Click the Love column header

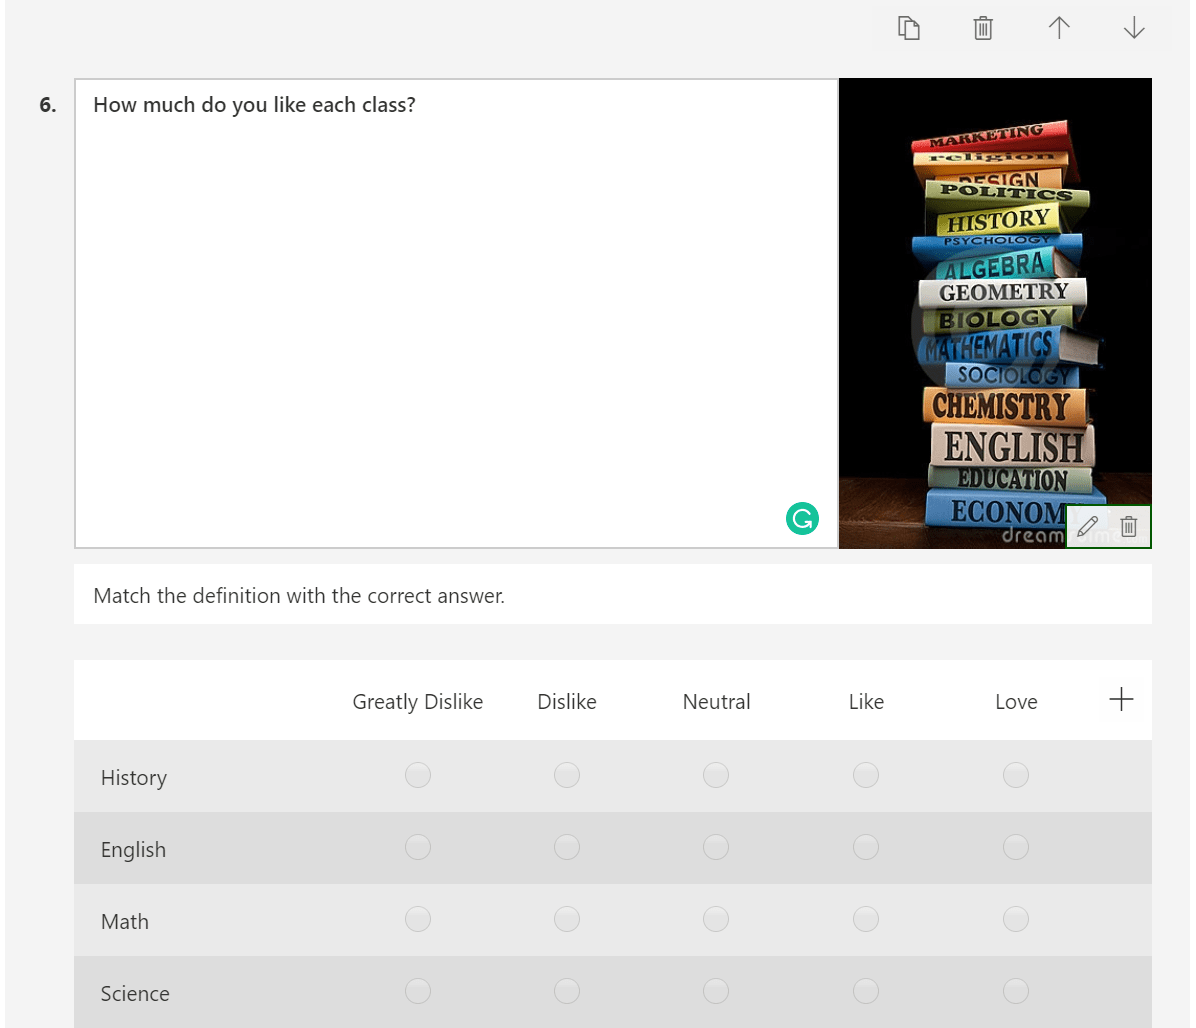1016,702
